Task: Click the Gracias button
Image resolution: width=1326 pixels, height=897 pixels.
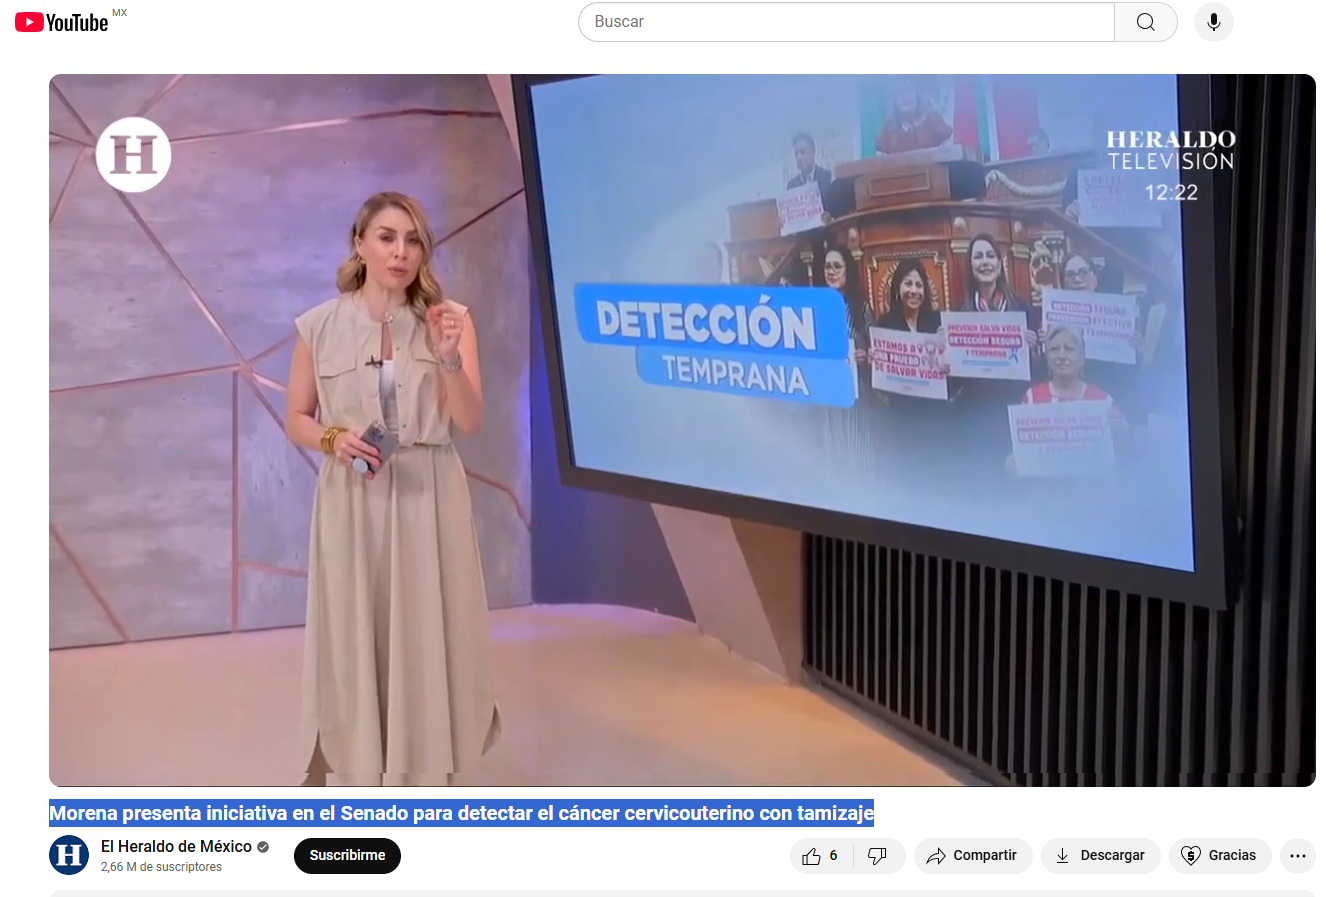Action: pyautogui.click(x=1220, y=856)
